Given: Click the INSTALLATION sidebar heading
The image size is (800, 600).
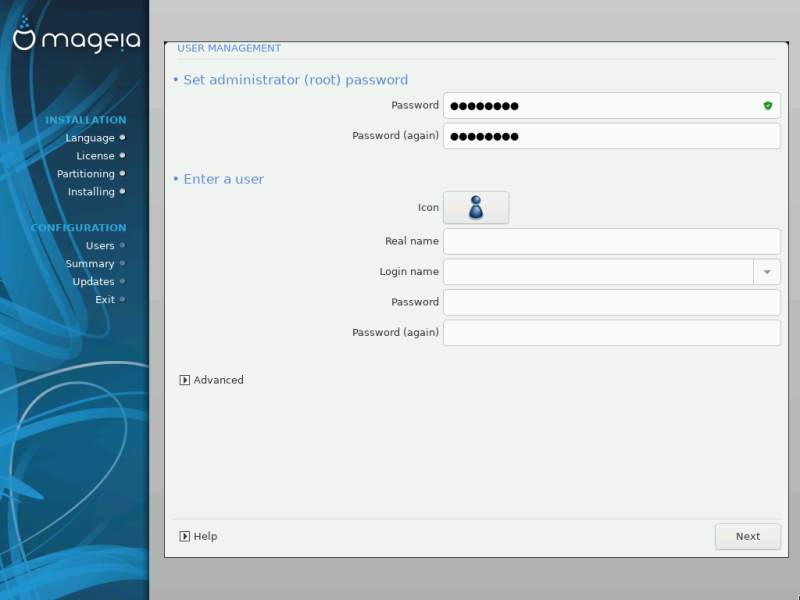Looking at the screenshot, I should pos(86,120).
